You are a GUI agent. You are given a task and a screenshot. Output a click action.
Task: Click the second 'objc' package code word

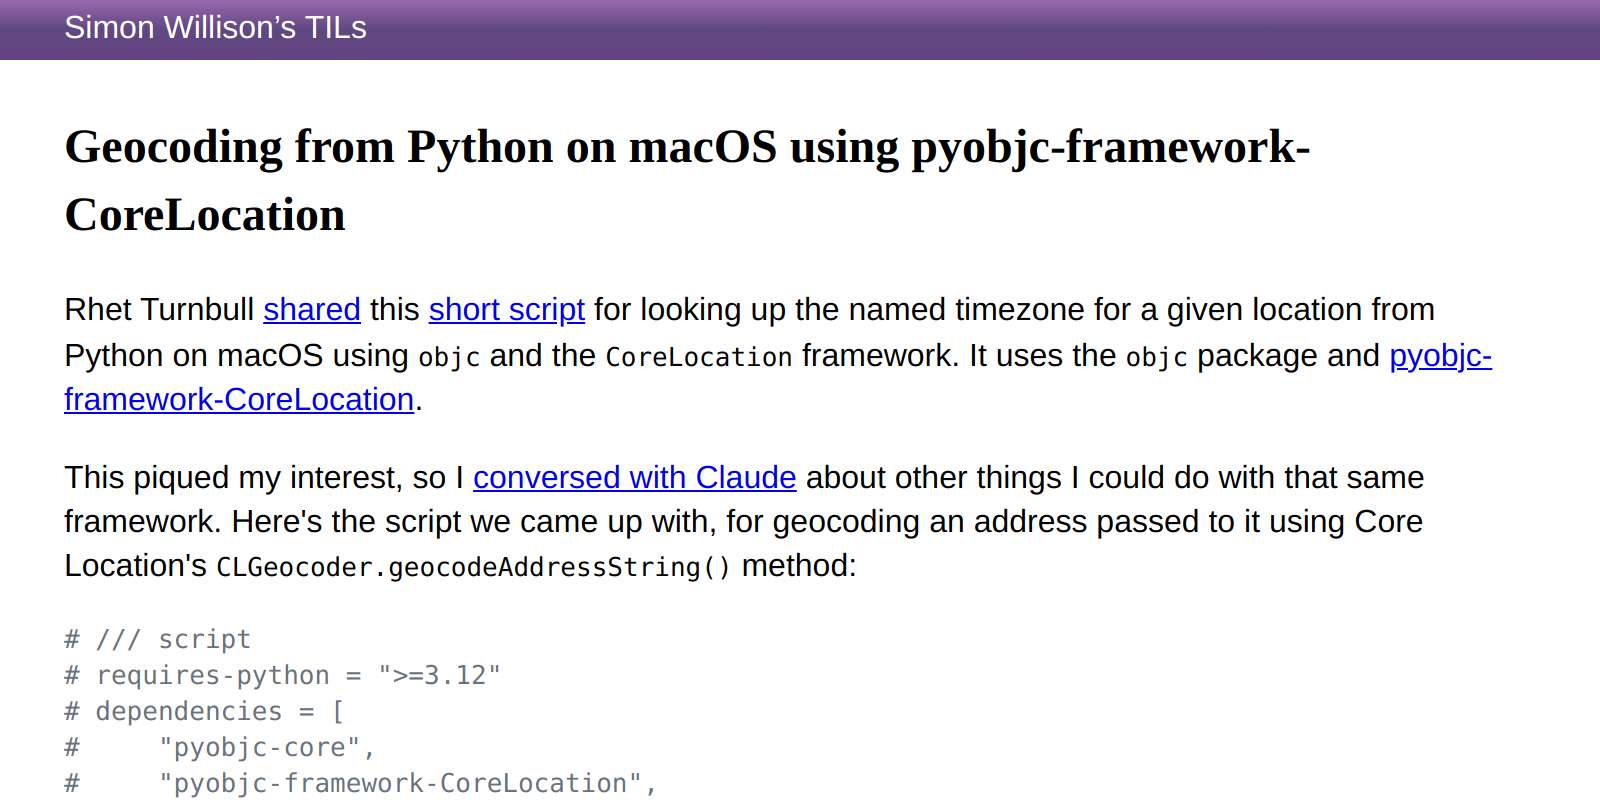point(1156,357)
